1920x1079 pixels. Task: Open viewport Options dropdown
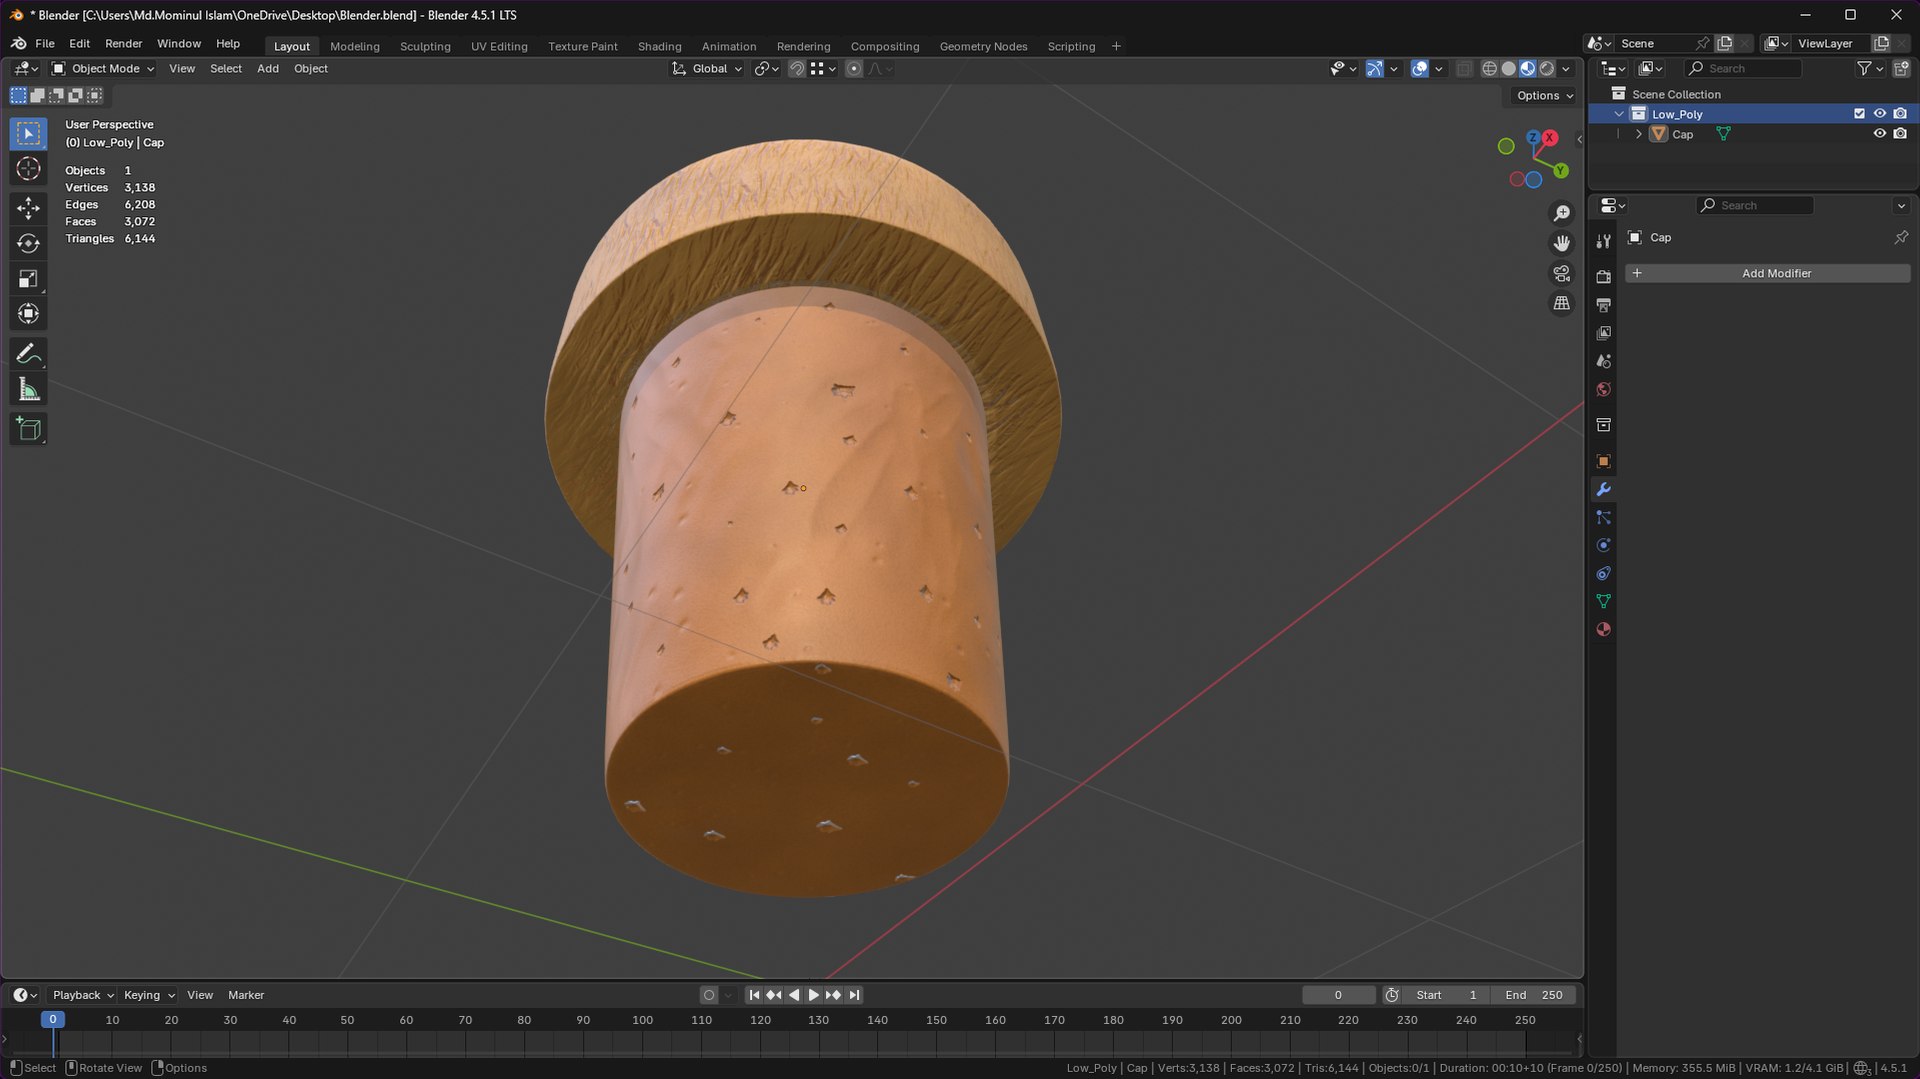[1544, 96]
